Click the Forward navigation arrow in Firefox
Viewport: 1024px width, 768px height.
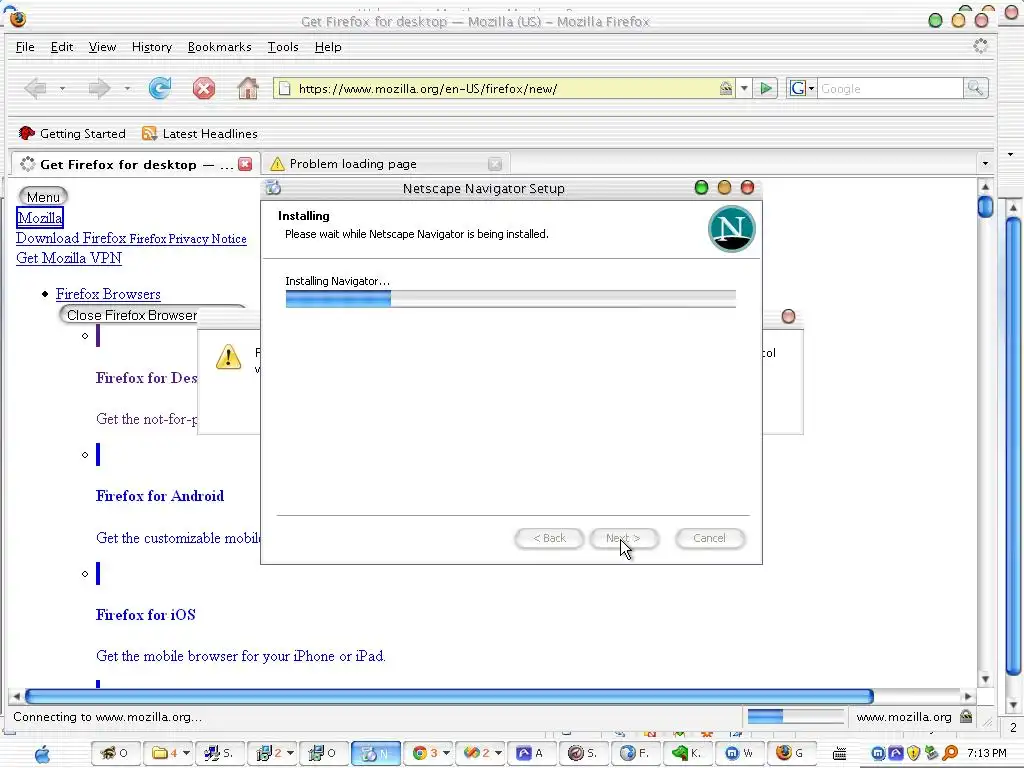tap(99, 88)
